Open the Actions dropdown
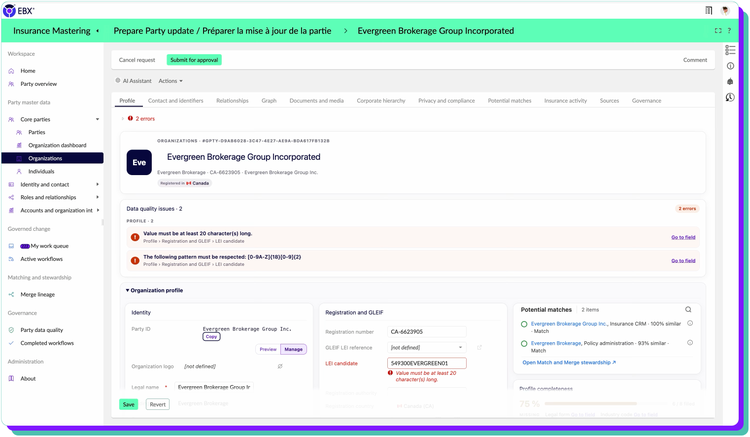The width and height of the screenshot is (750, 437). point(170,81)
